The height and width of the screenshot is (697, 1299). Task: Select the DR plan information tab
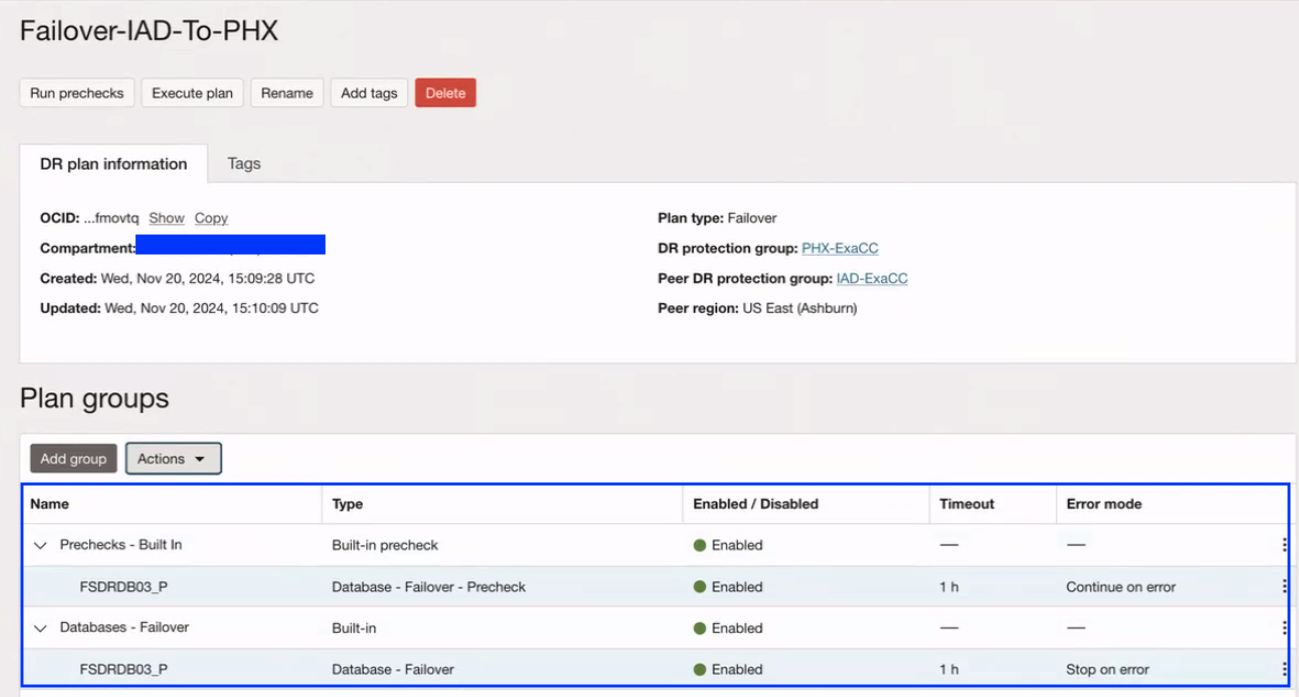click(x=113, y=164)
